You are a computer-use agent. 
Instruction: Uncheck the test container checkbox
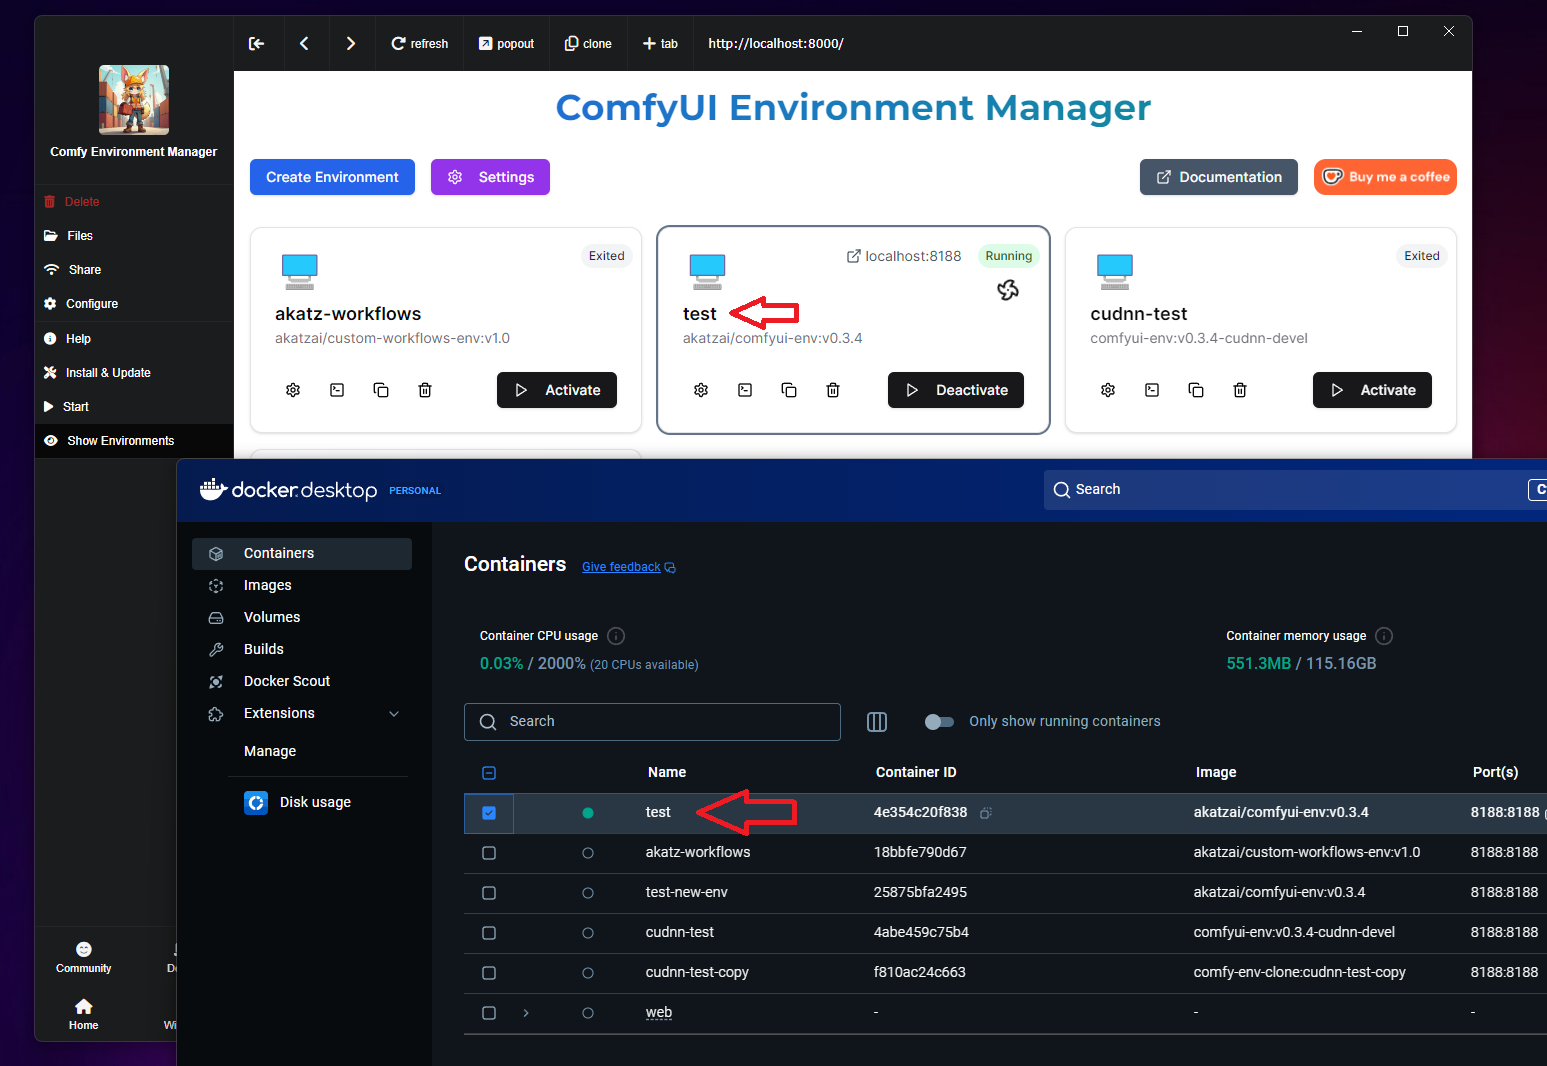point(489,813)
